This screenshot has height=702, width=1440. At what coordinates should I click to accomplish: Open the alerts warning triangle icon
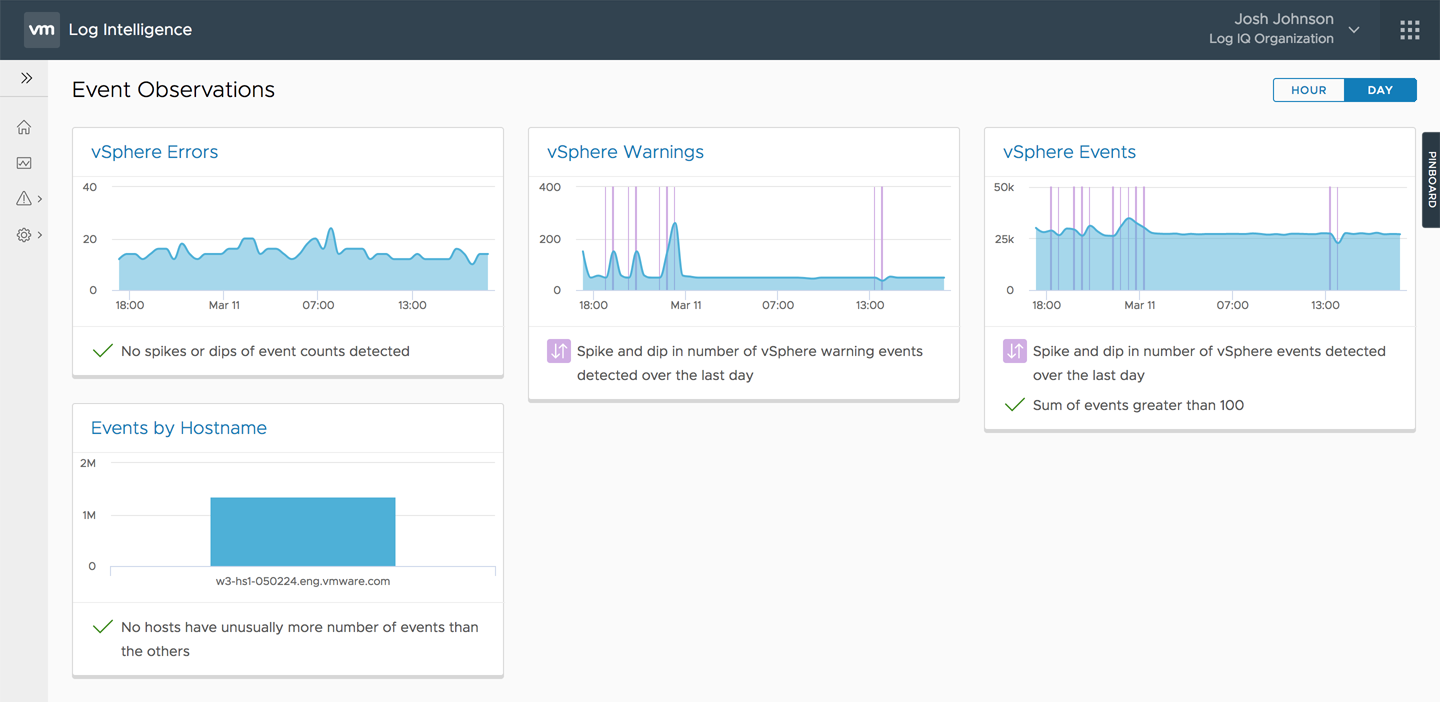pos(24,199)
